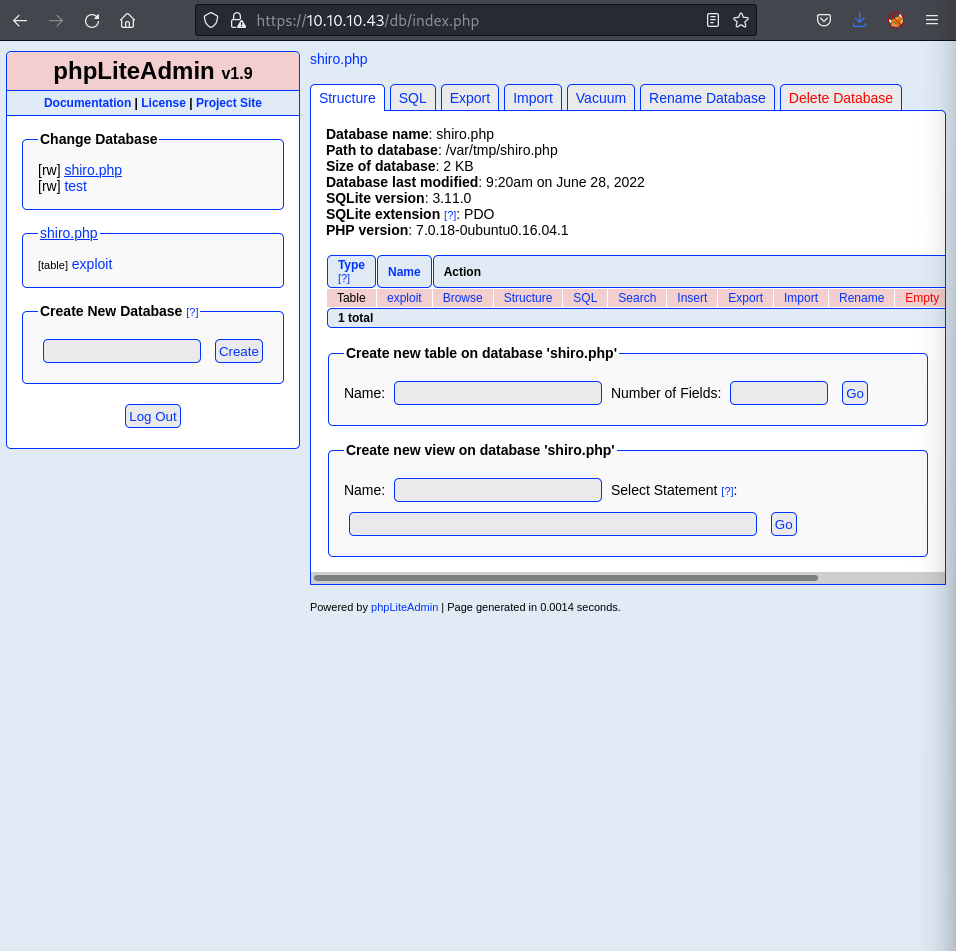Image resolution: width=956 pixels, height=951 pixels.
Task: Focus the new table Name field
Action: [x=497, y=393]
